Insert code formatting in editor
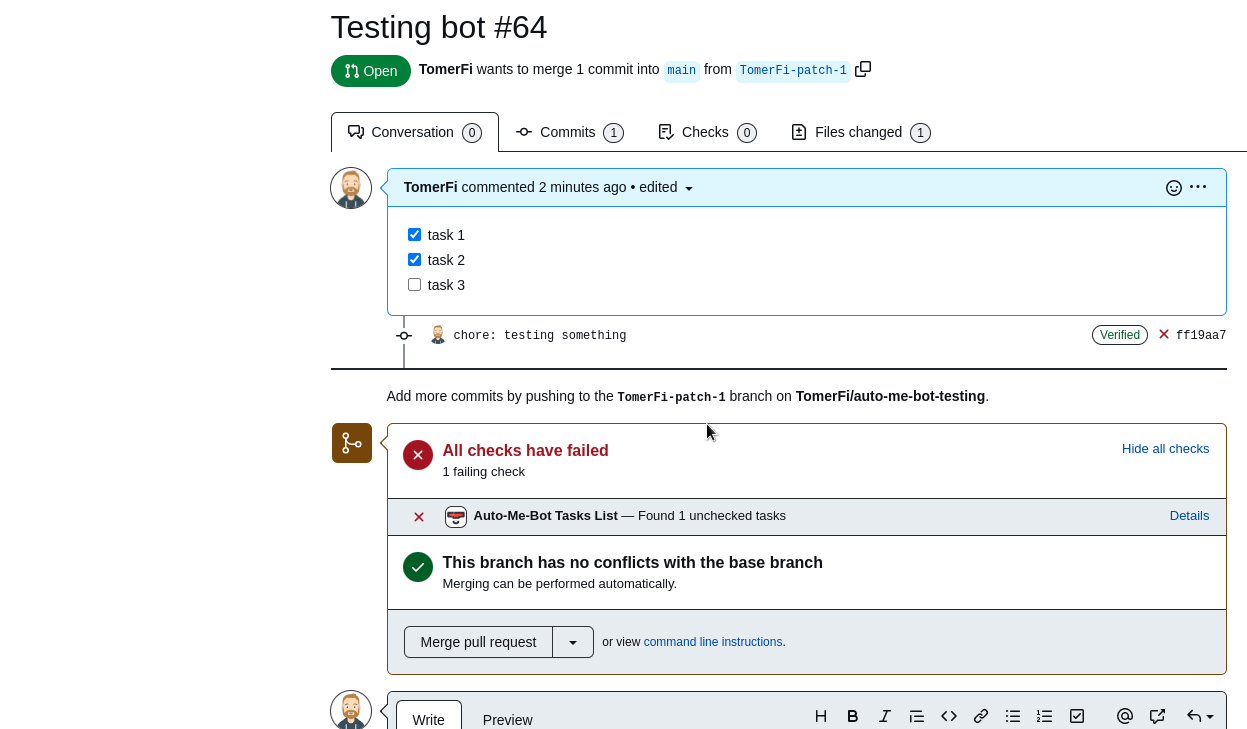This screenshot has width=1247, height=729. (949, 716)
